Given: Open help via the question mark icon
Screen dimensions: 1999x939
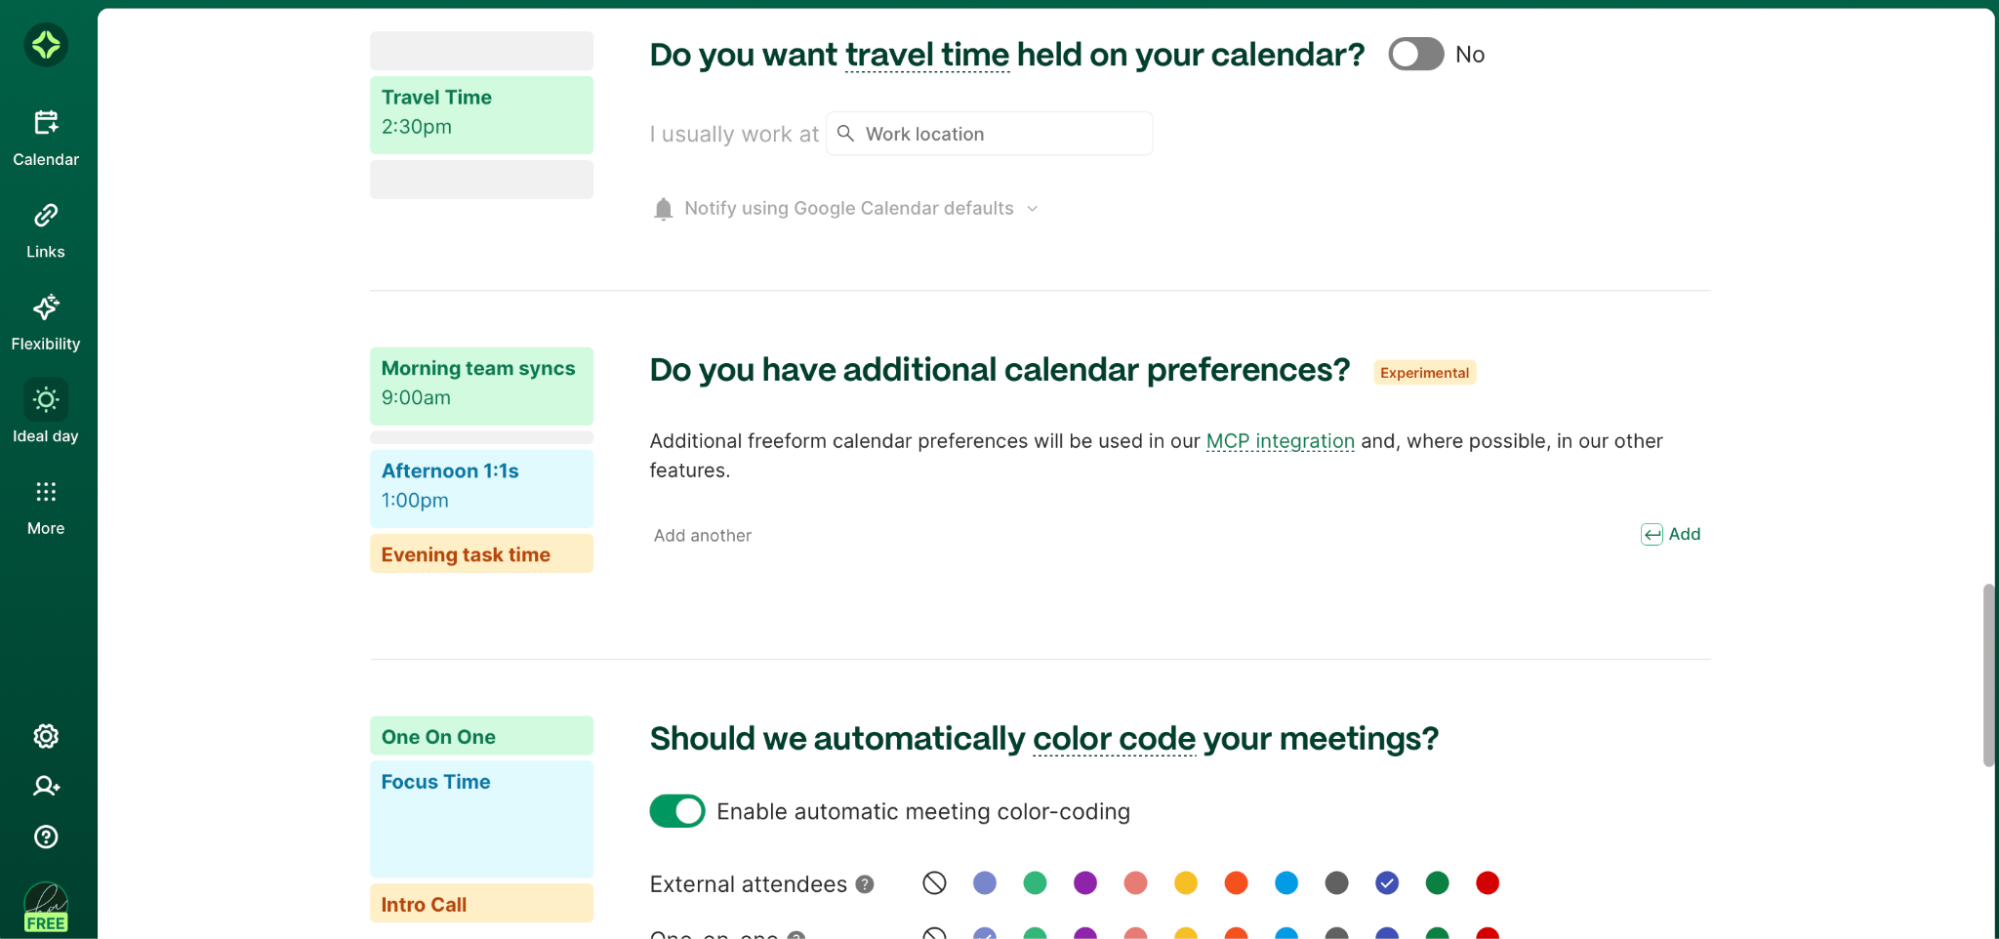Looking at the screenshot, I should tap(45, 837).
